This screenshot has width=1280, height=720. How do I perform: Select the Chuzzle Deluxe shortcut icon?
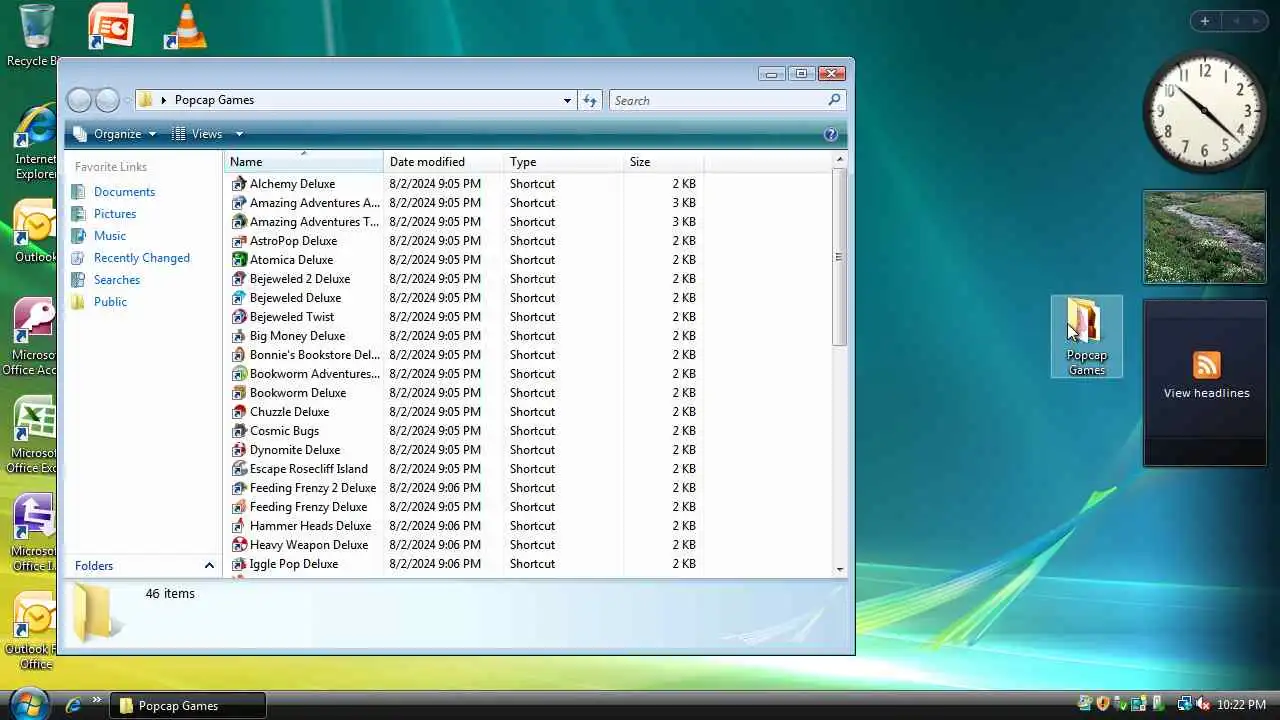coord(239,412)
